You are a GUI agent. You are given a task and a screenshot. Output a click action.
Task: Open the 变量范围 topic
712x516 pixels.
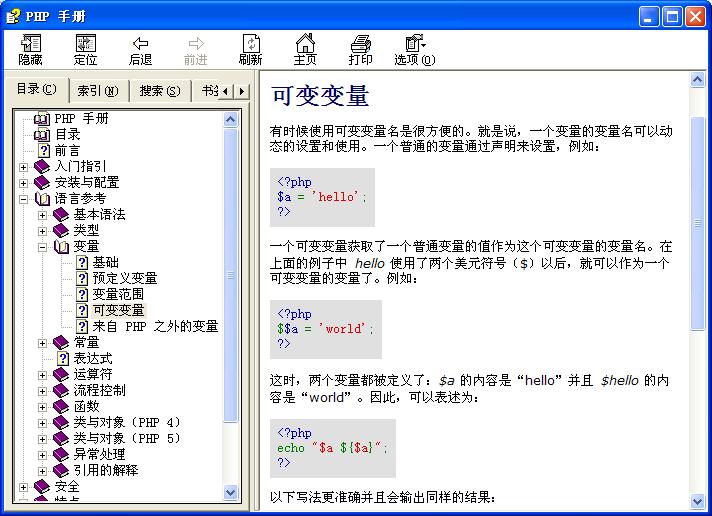[118, 294]
